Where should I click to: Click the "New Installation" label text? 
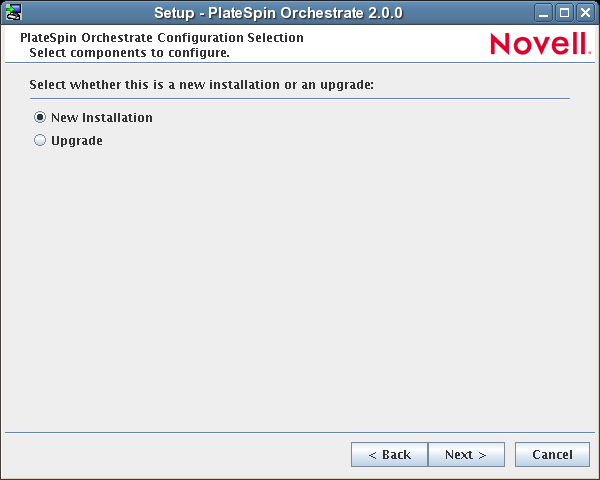[102, 118]
